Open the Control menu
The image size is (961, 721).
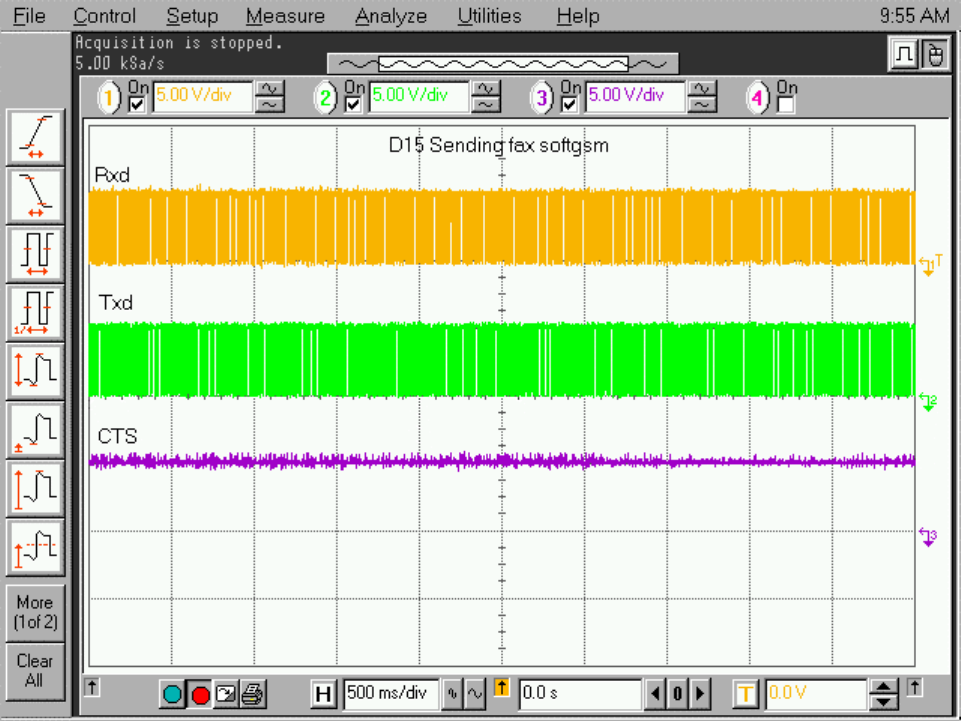(104, 16)
